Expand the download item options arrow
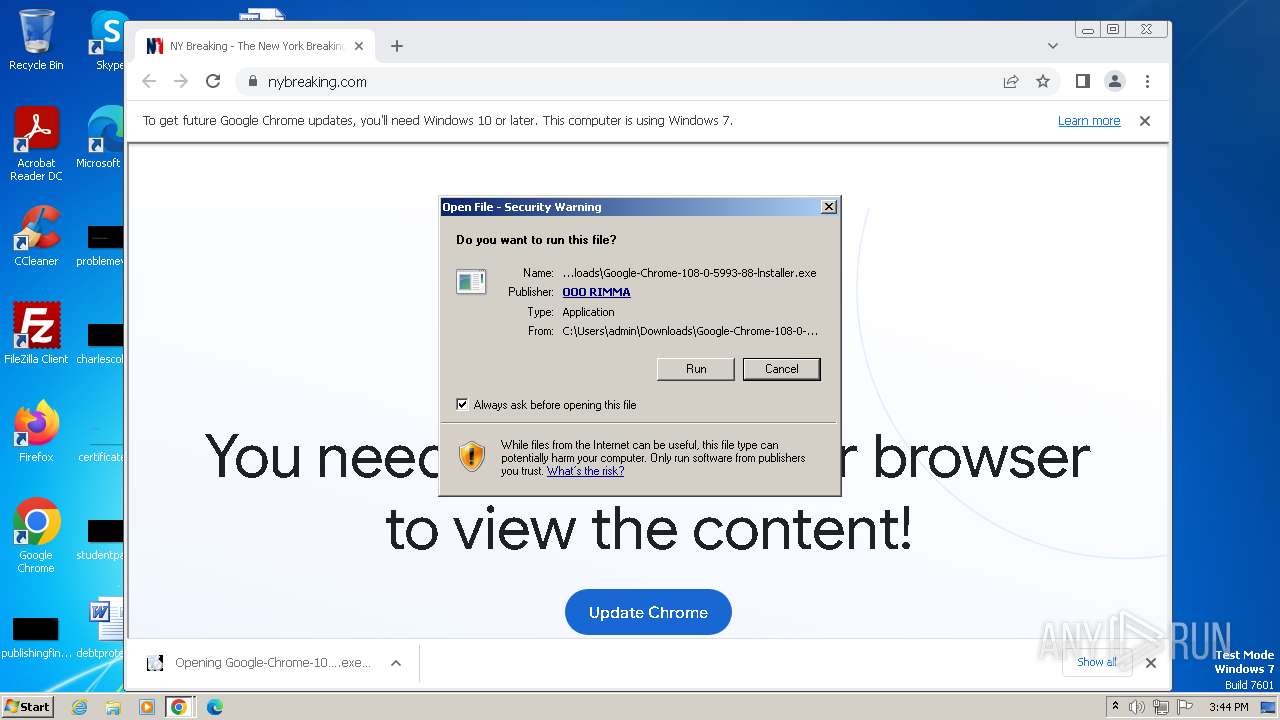 coord(396,662)
